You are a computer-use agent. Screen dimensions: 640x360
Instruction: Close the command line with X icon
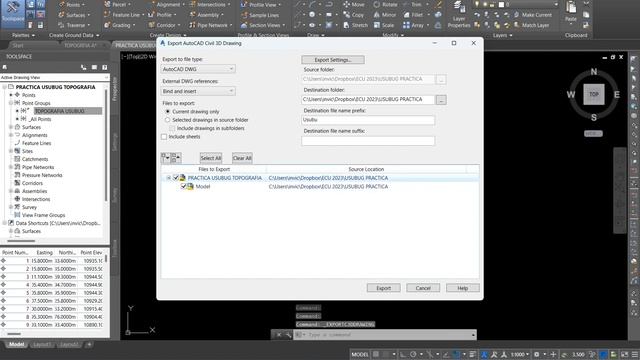(x=279, y=335)
